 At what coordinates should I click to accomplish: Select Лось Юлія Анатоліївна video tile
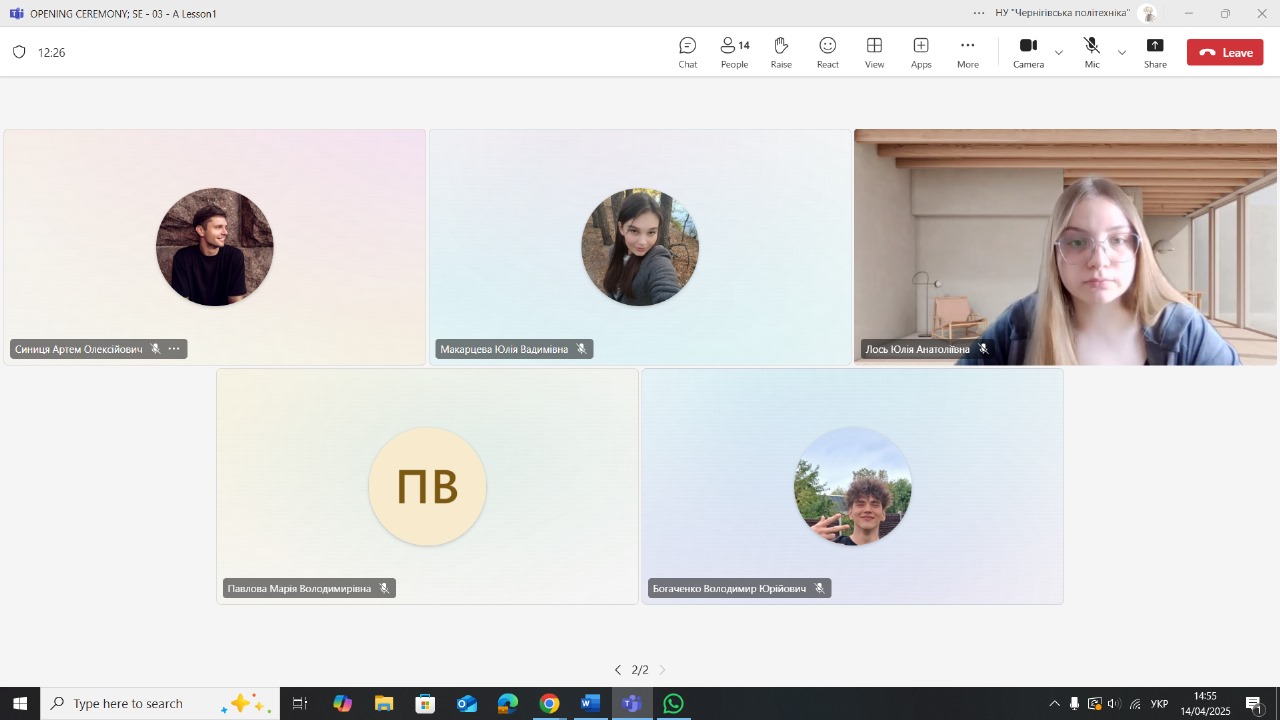pos(1065,247)
